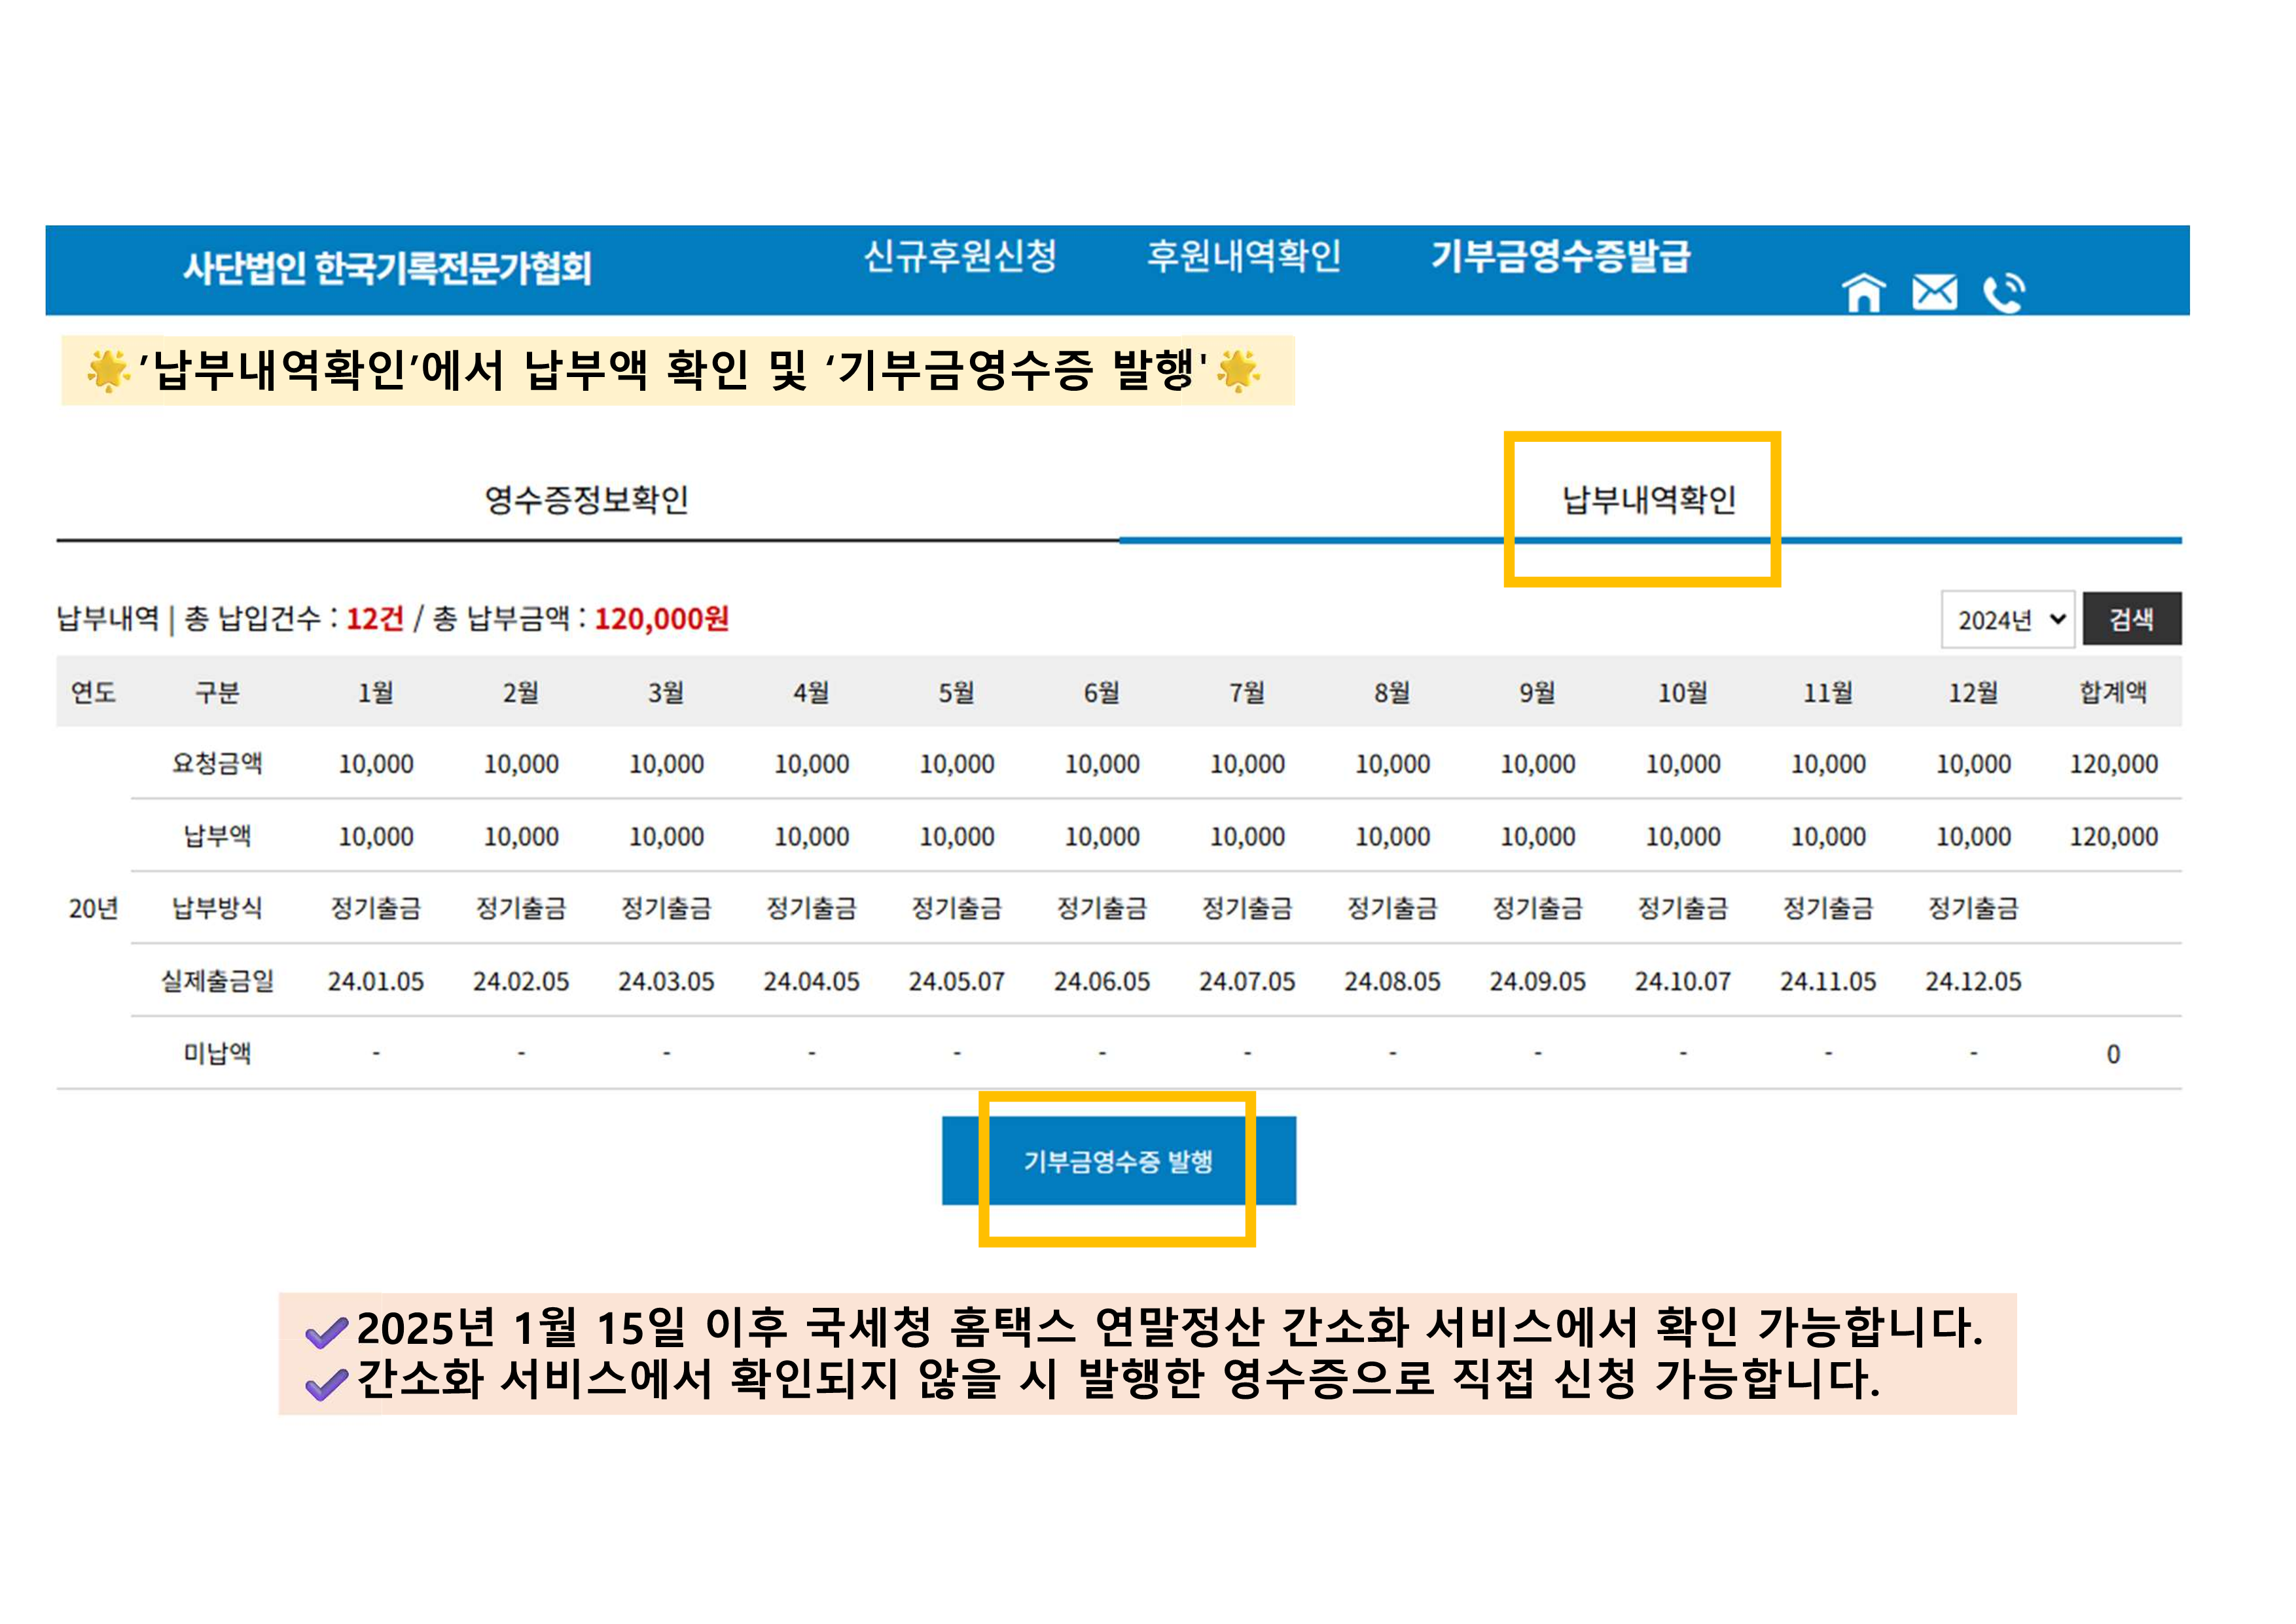Expand the 2024년 year dropdown
The width and height of the screenshot is (2296, 1624).
(2008, 620)
